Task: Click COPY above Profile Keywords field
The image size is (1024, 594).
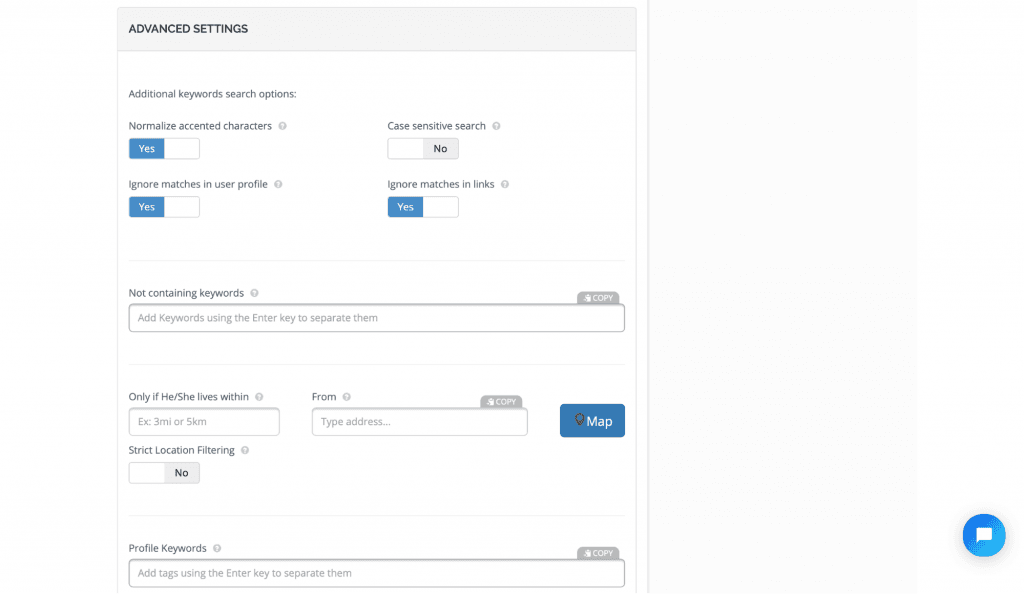Action: coord(598,553)
